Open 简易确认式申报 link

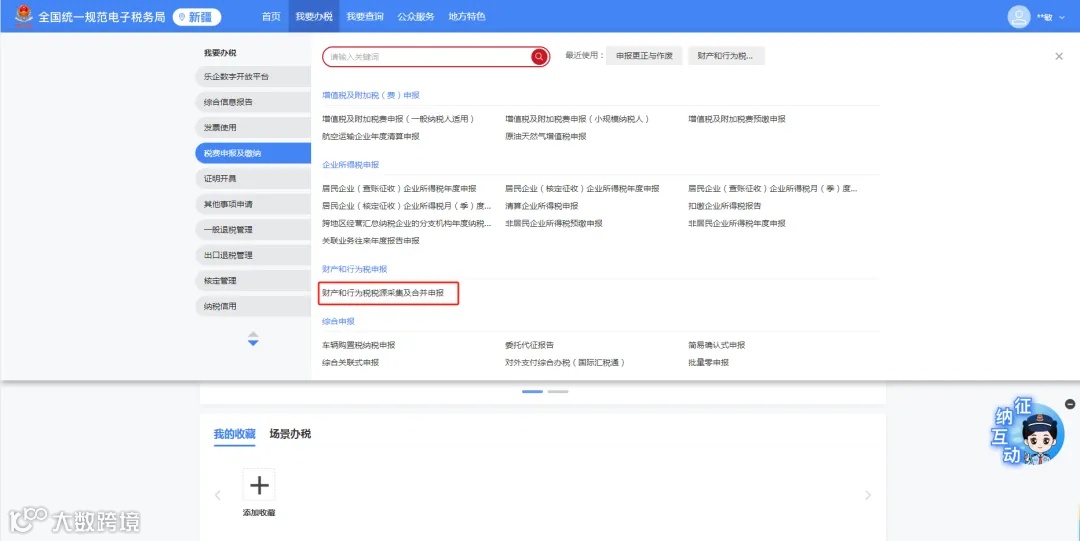pos(716,345)
